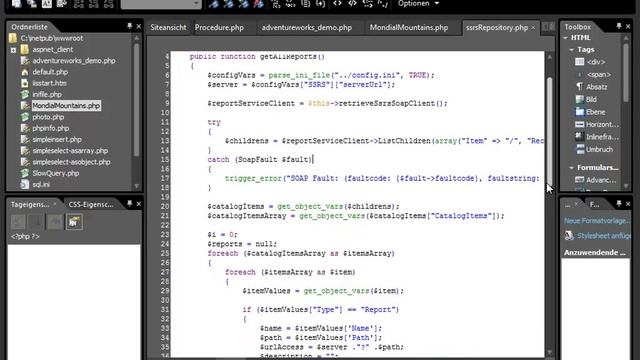
Task: Click code editor scrollbar down arrow
Action: pos(550,352)
